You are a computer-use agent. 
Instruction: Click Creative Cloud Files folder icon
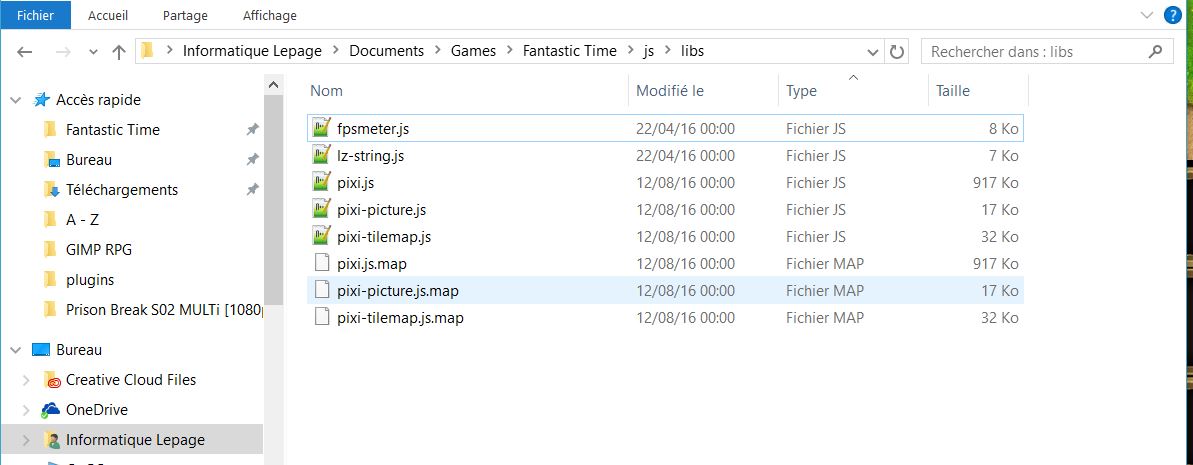coord(51,380)
